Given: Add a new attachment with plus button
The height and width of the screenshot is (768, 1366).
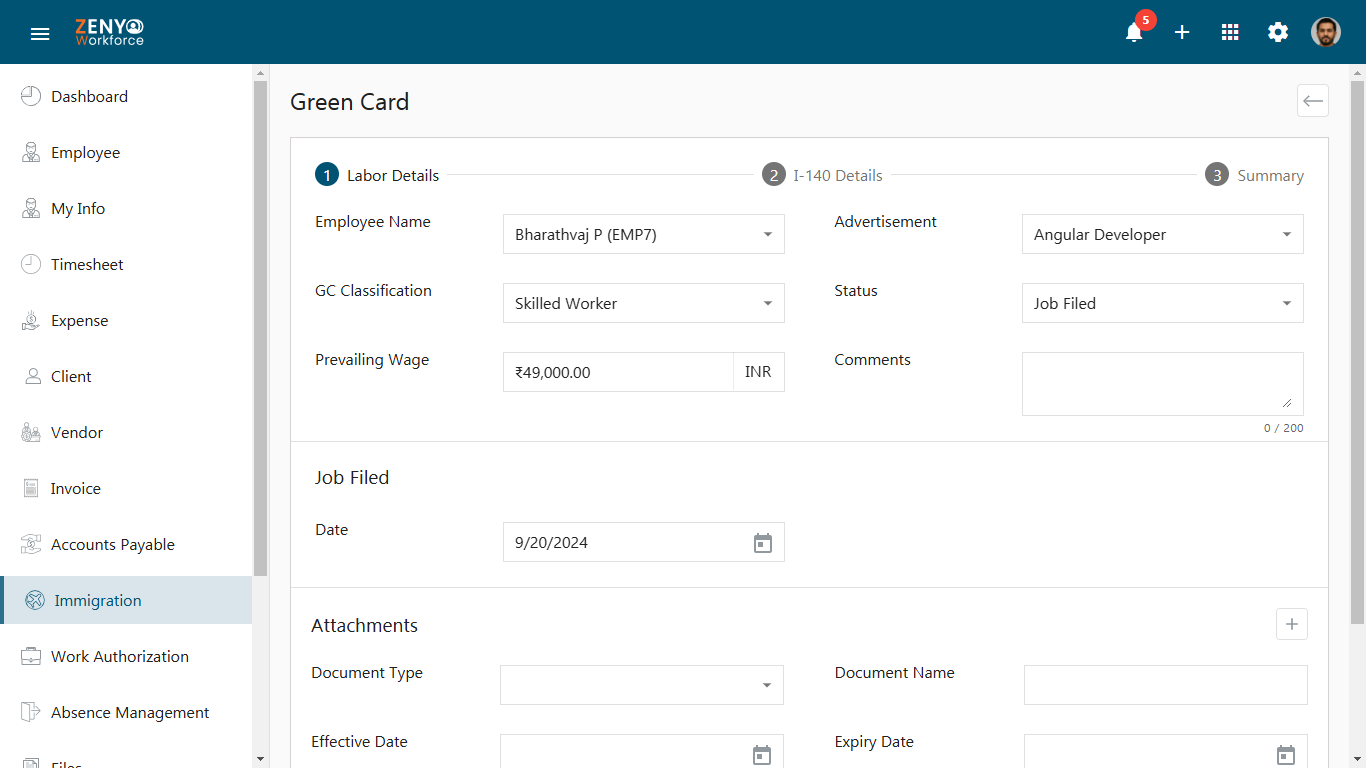Looking at the screenshot, I should pyautogui.click(x=1291, y=624).
